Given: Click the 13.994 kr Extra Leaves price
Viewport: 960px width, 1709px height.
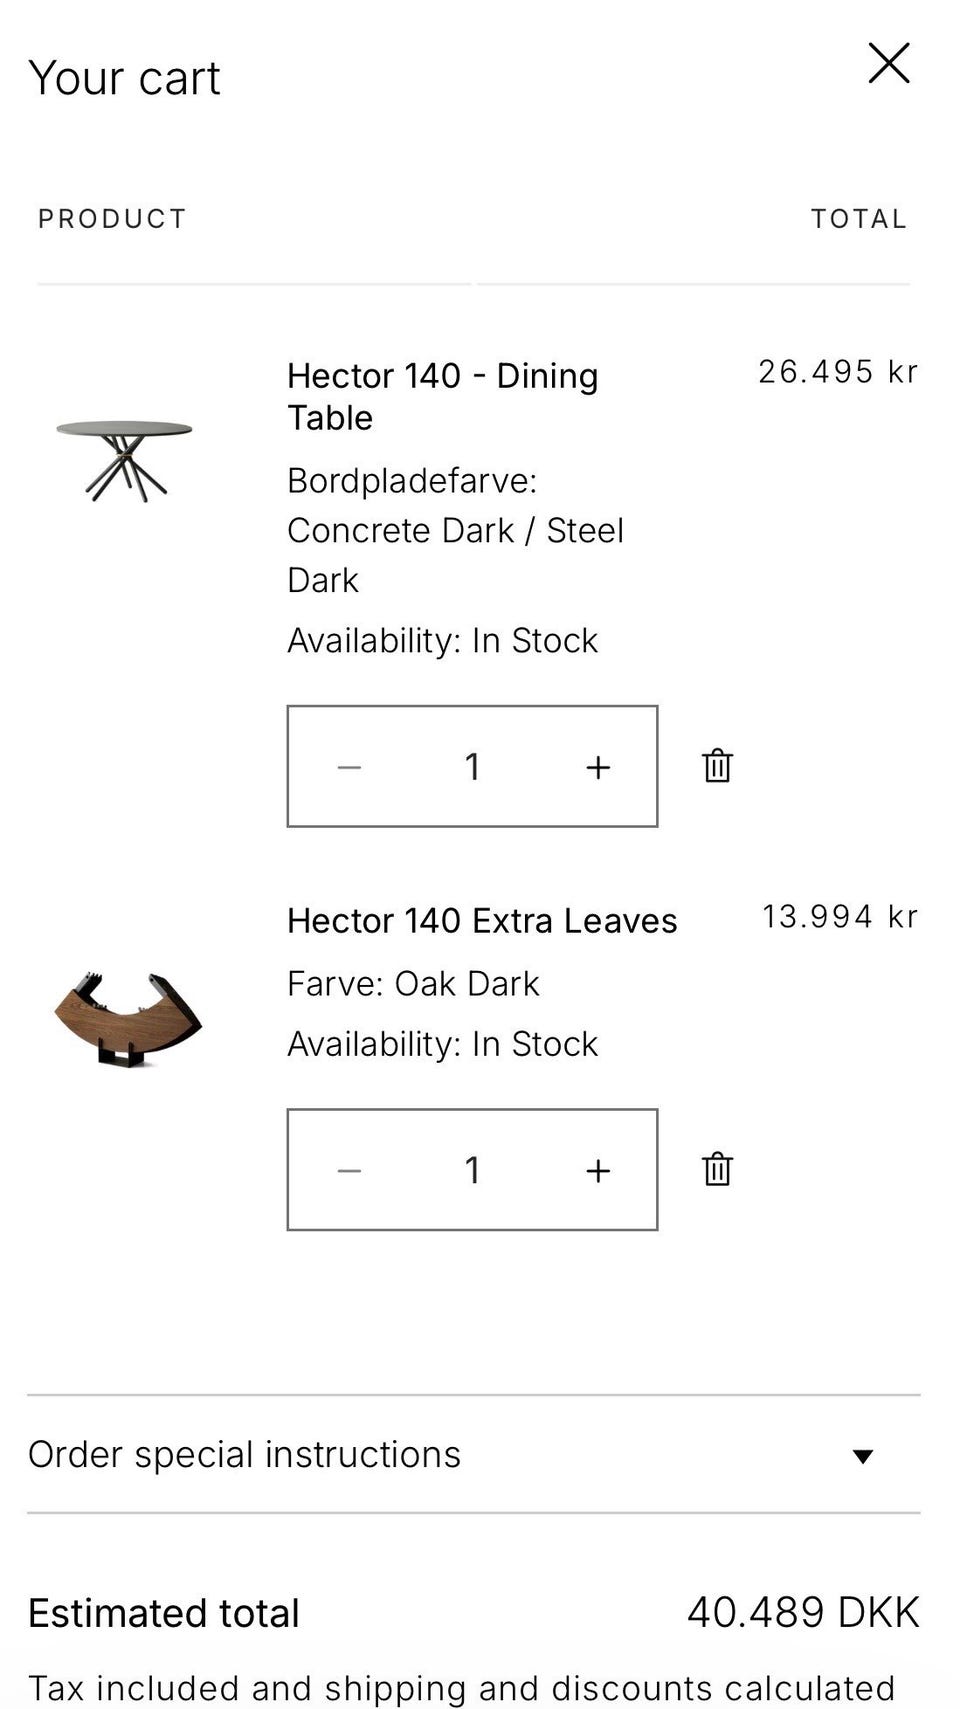Looking at the screenshot, I should tap(839, 916).
